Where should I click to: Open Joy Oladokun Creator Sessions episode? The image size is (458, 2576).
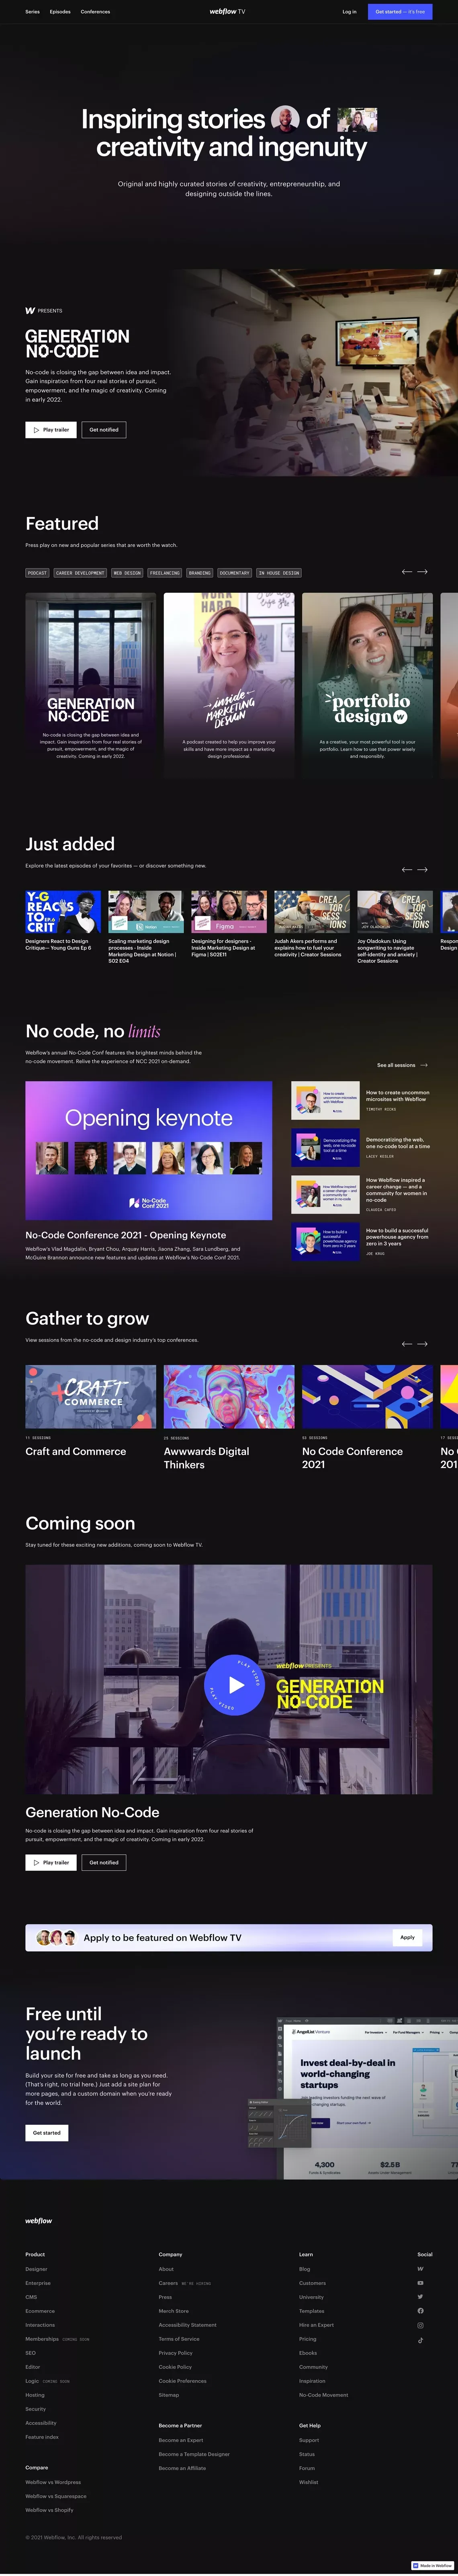tap(395, 927)
